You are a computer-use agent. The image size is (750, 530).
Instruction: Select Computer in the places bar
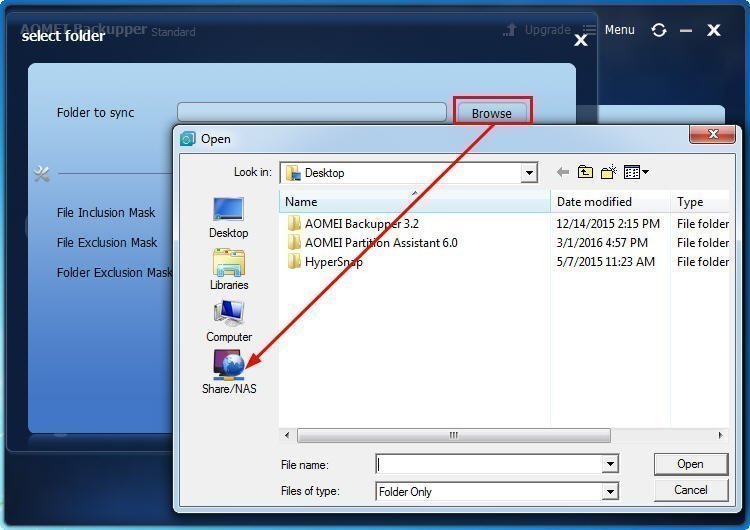point(229,321)
